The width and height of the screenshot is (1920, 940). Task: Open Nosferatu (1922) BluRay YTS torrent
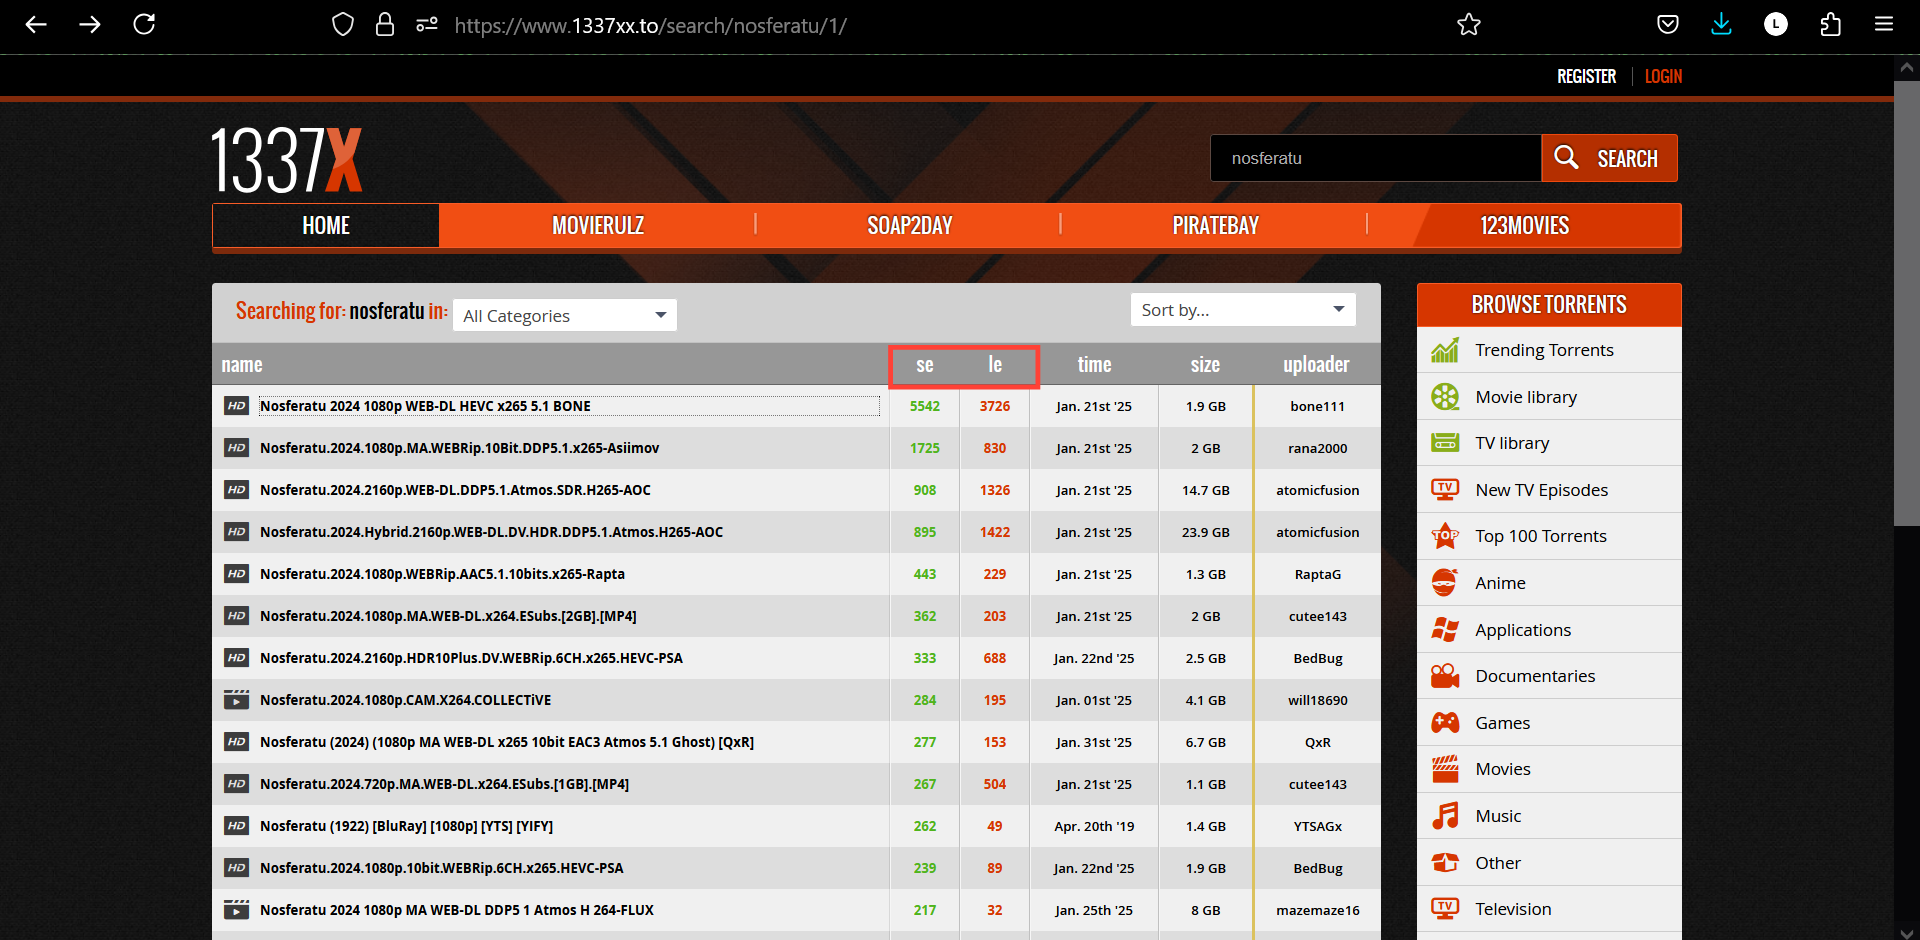[x=406, y=826]
